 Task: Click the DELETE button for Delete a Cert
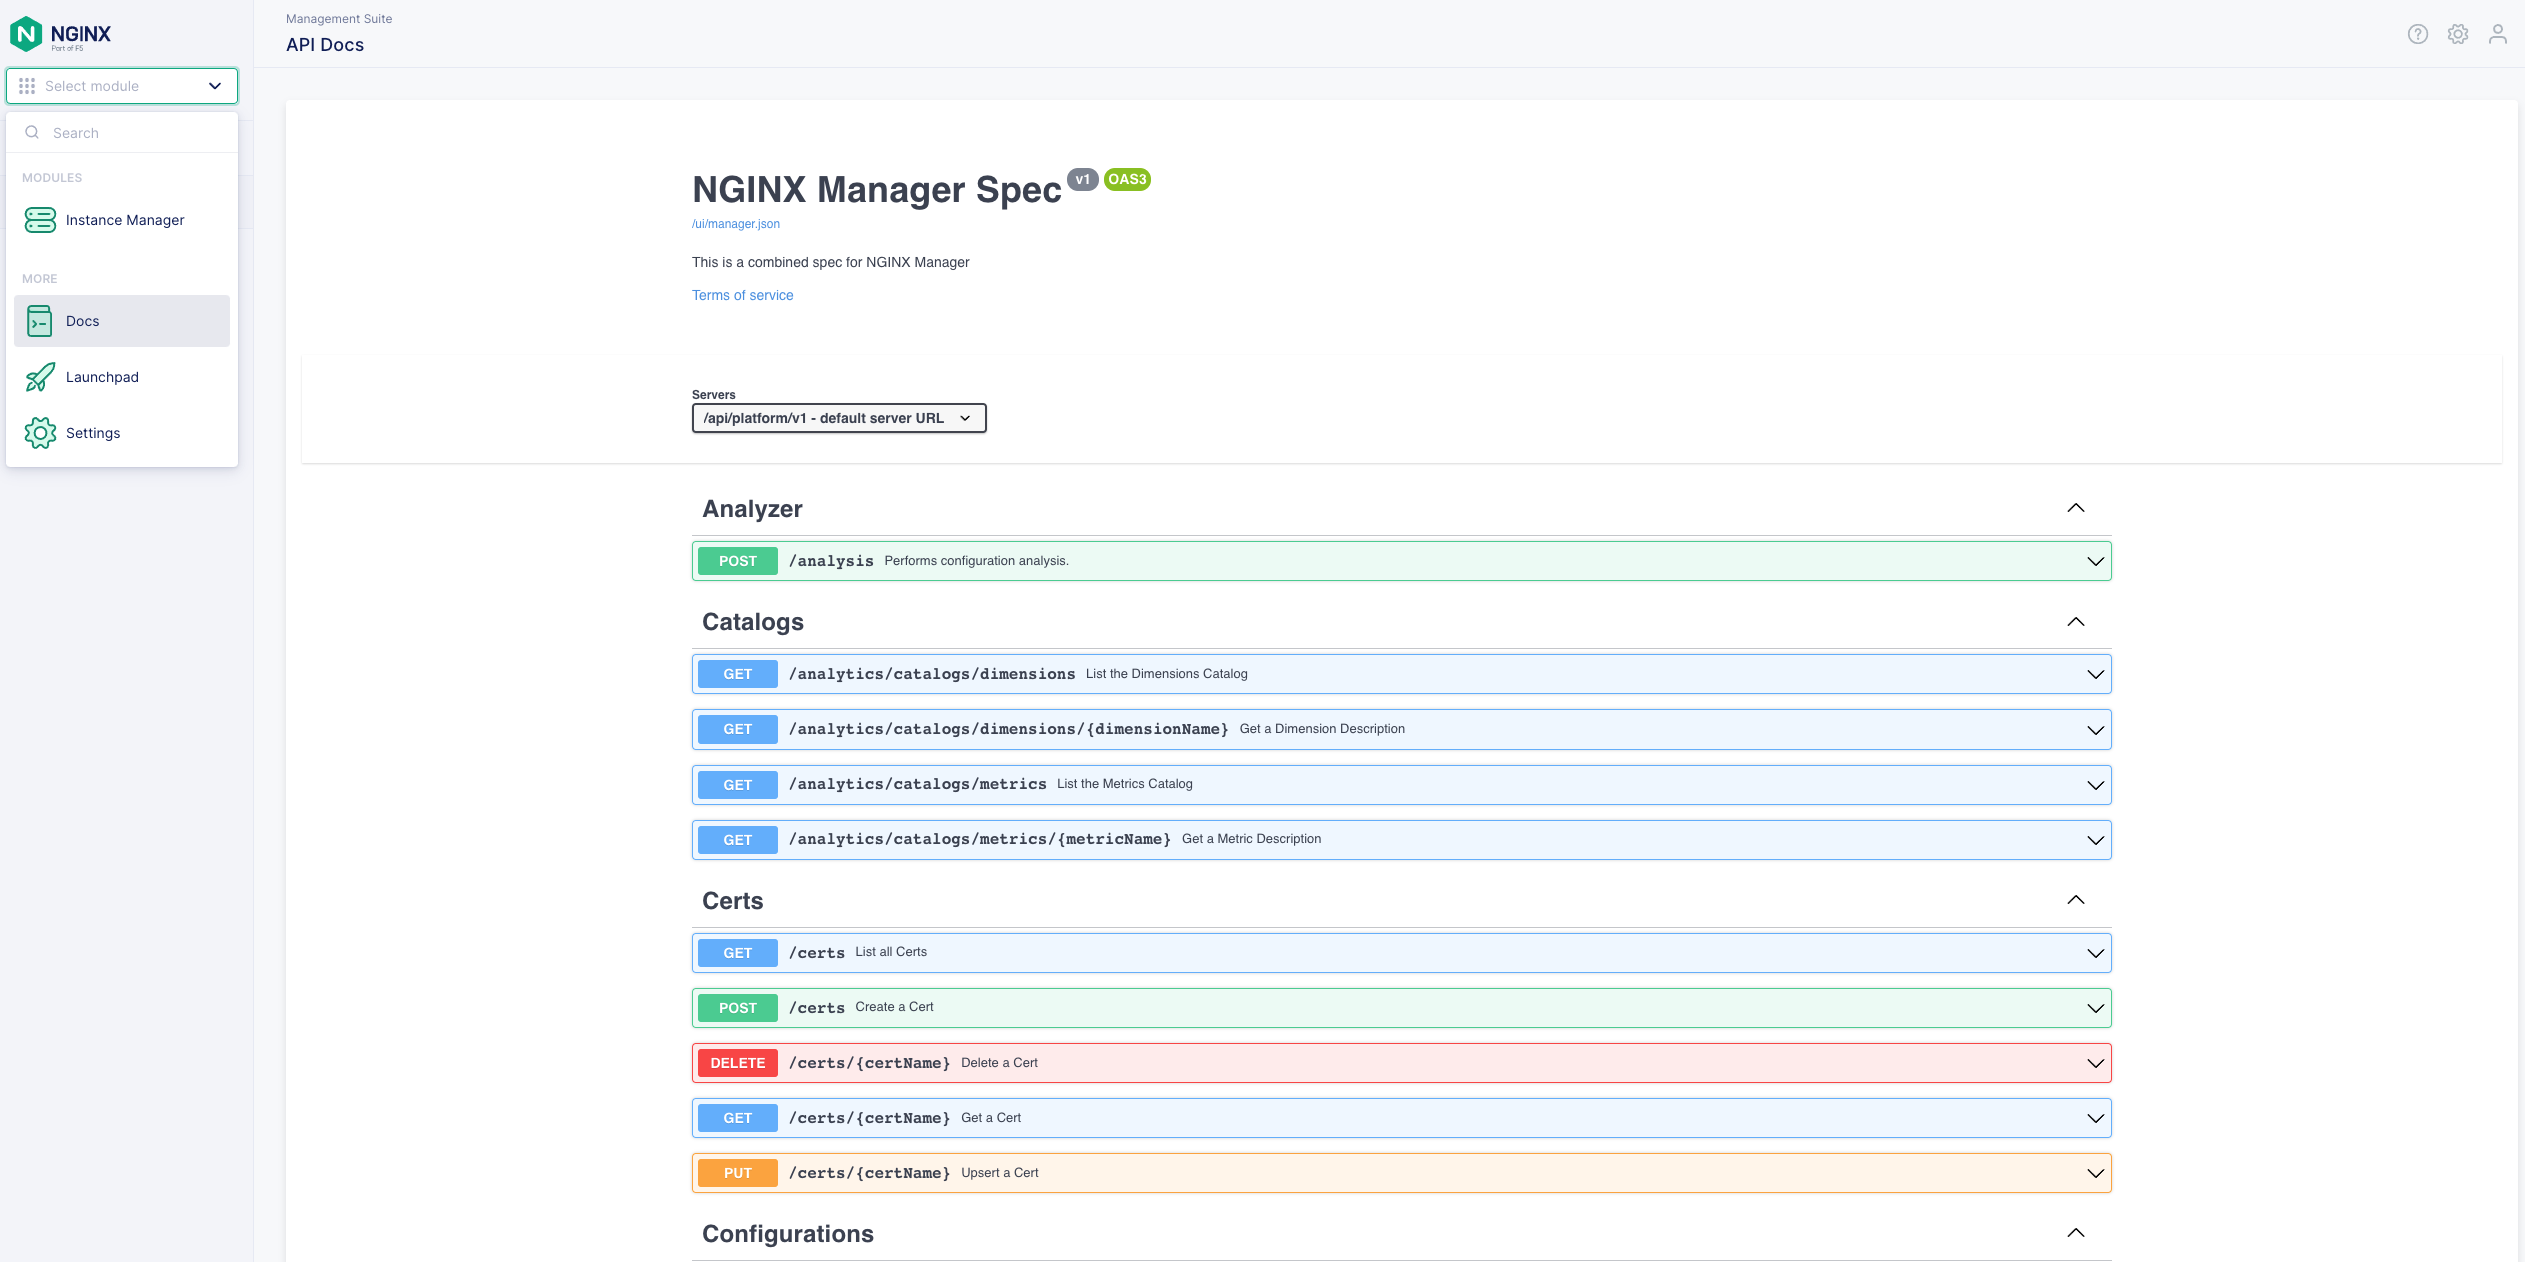pyautogui.click(x=738, y=1063)
